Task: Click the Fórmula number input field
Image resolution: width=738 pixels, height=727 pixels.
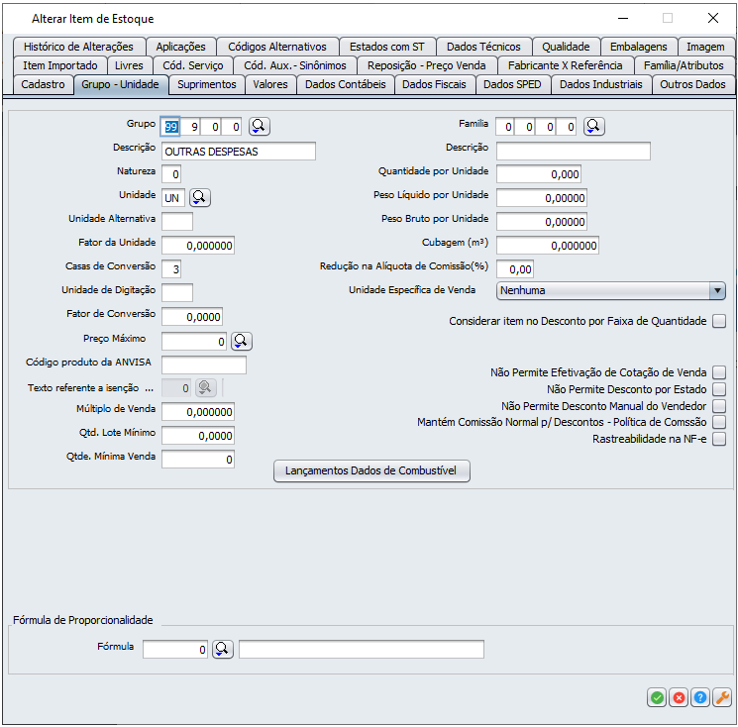Action: click(x=175, y=649)
